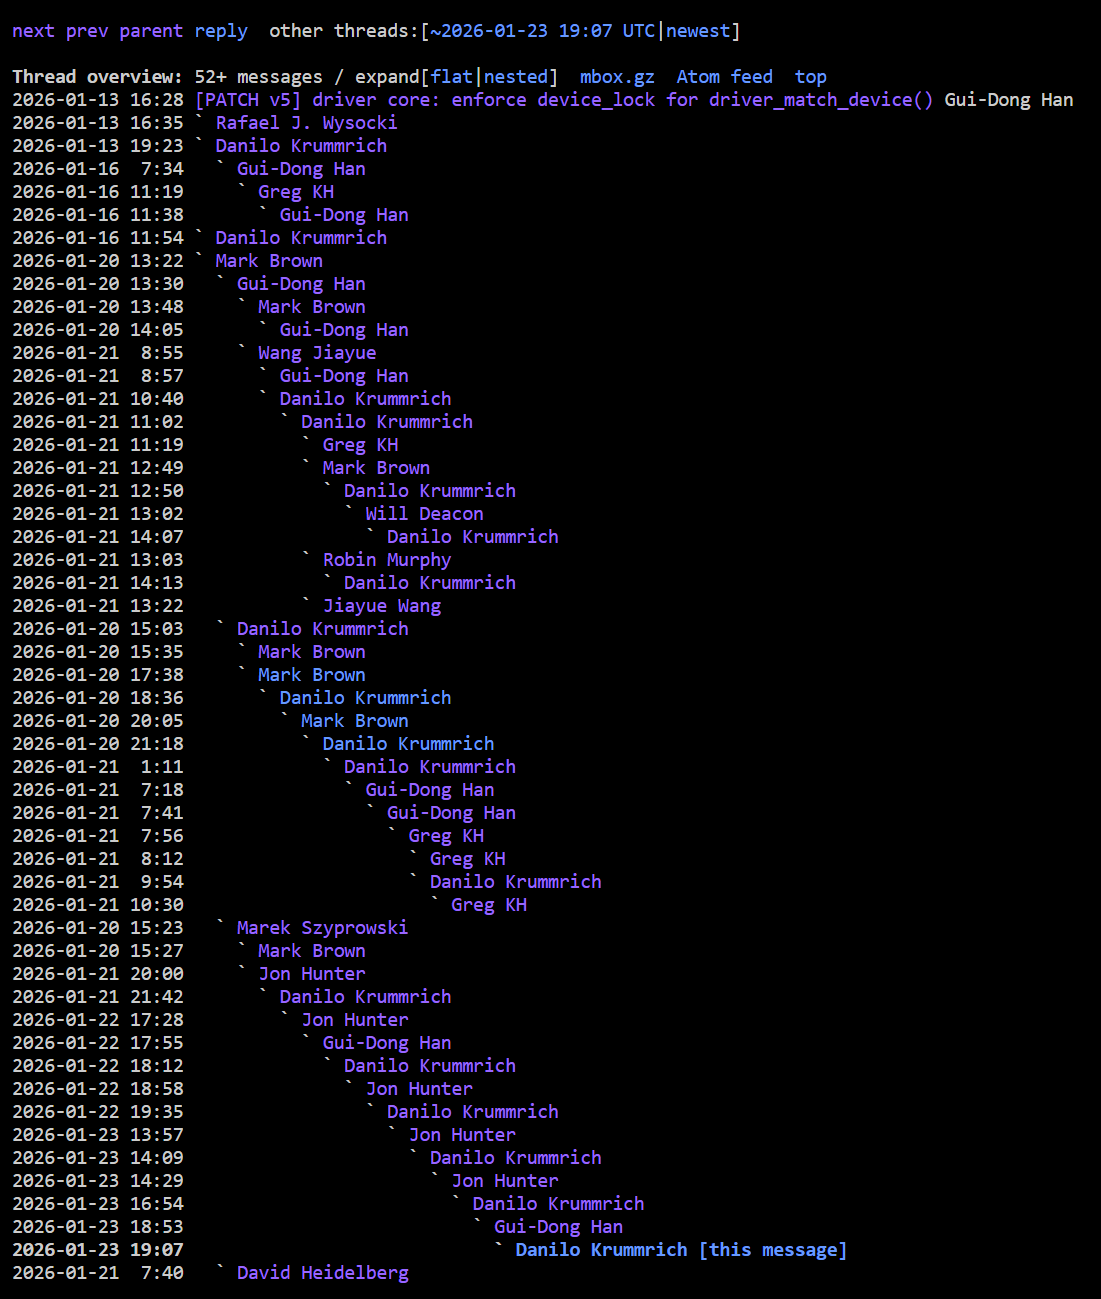
Task: Open the 'Atom feed' link
Action: [724, 77]
